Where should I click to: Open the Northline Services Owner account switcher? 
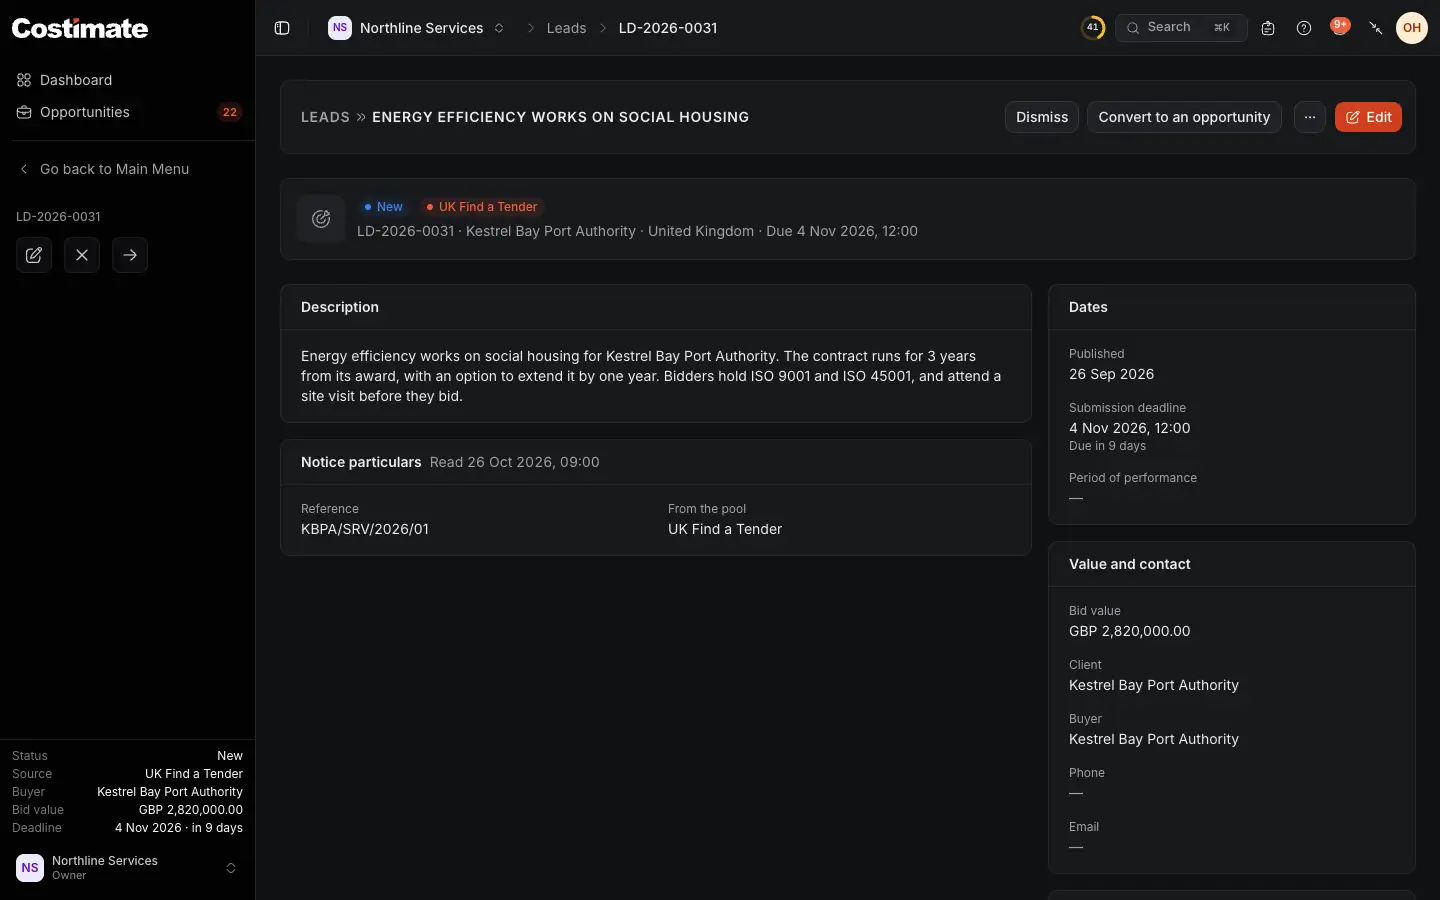click(x=127, y=868)
